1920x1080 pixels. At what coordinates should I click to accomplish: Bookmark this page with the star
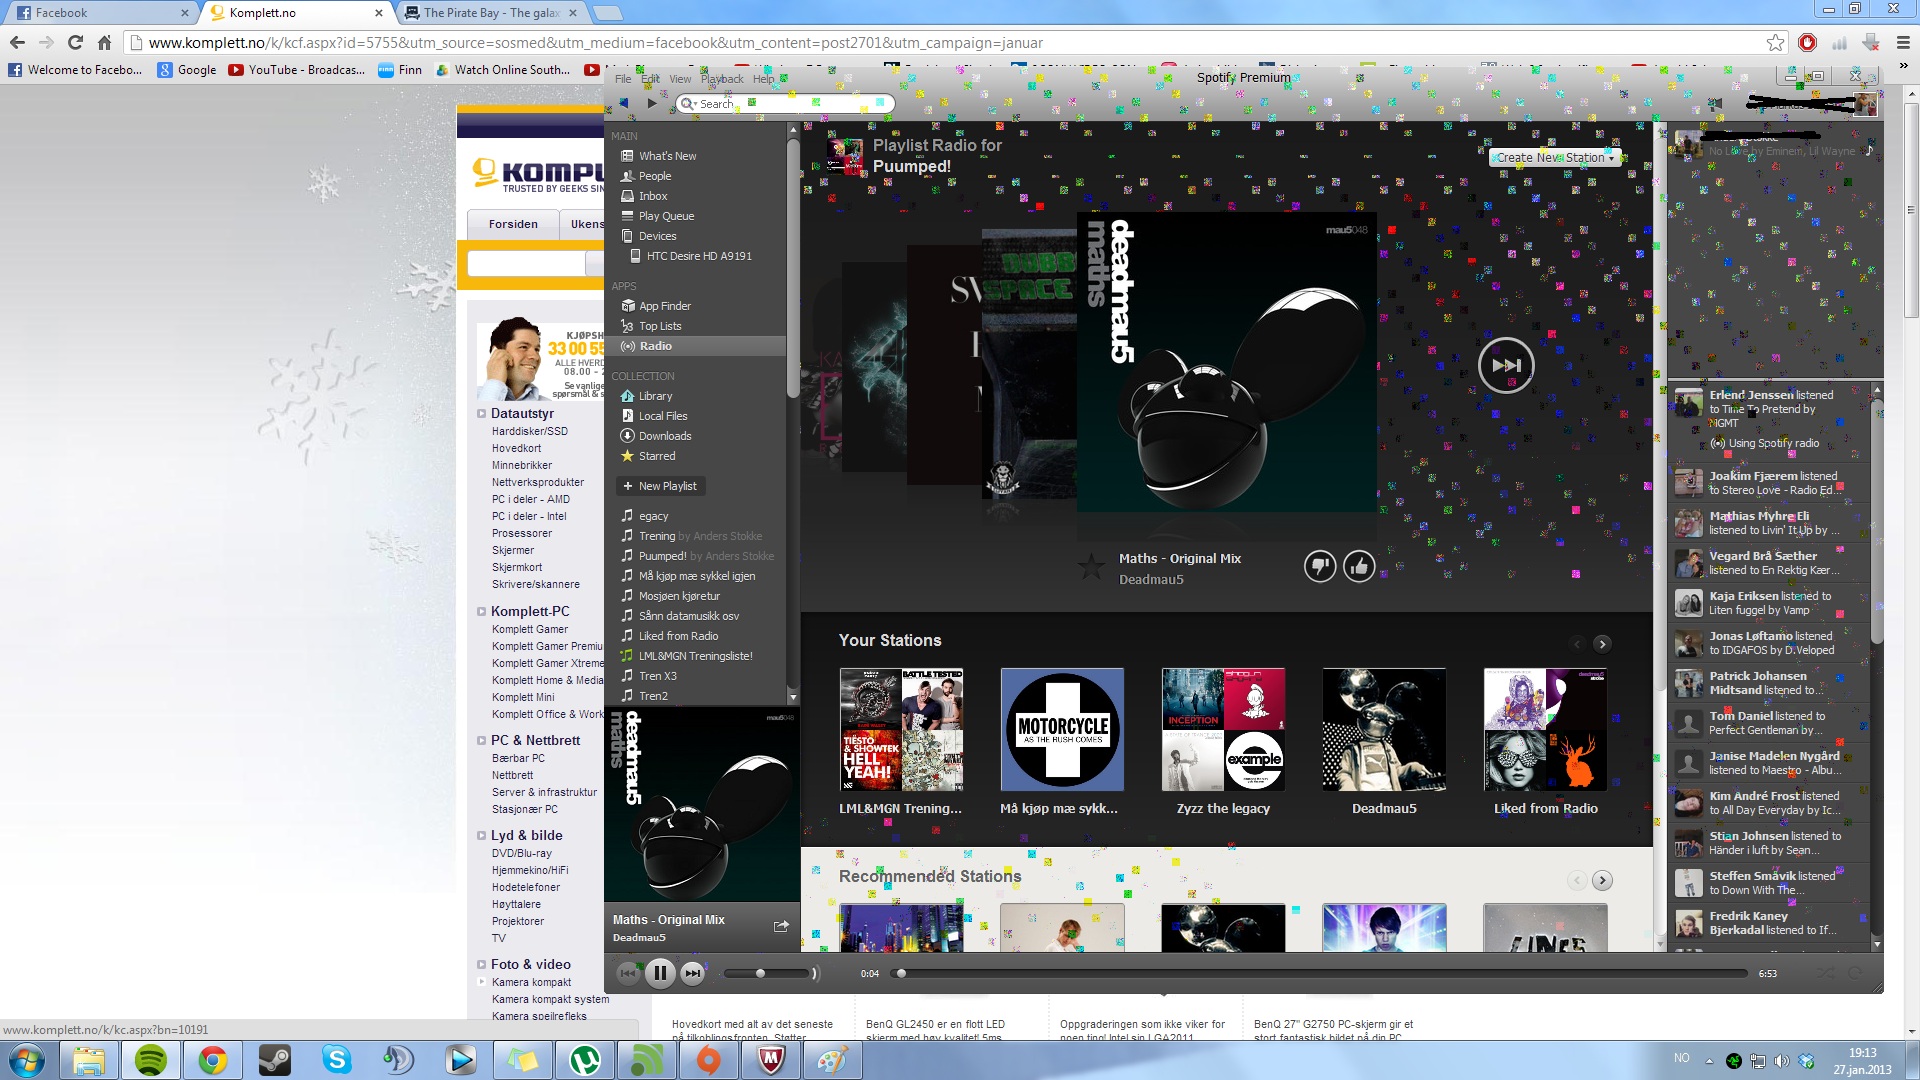pyautogui.click(x=1775, y=42)
